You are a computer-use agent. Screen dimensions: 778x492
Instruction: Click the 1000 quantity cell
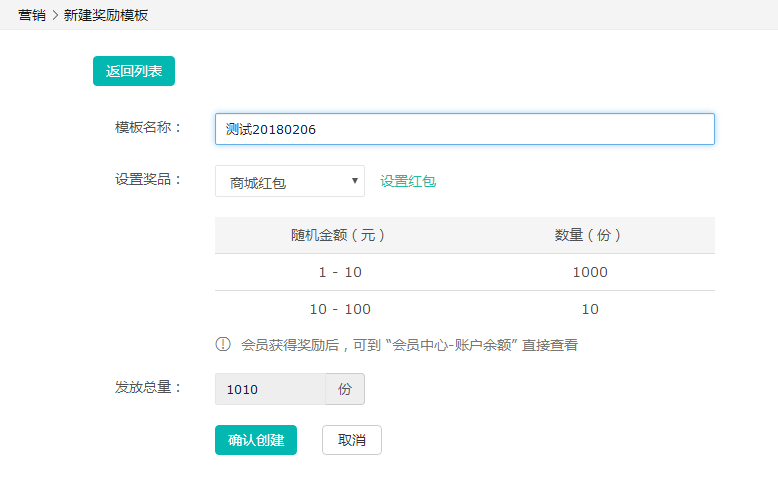click(589, 272)
